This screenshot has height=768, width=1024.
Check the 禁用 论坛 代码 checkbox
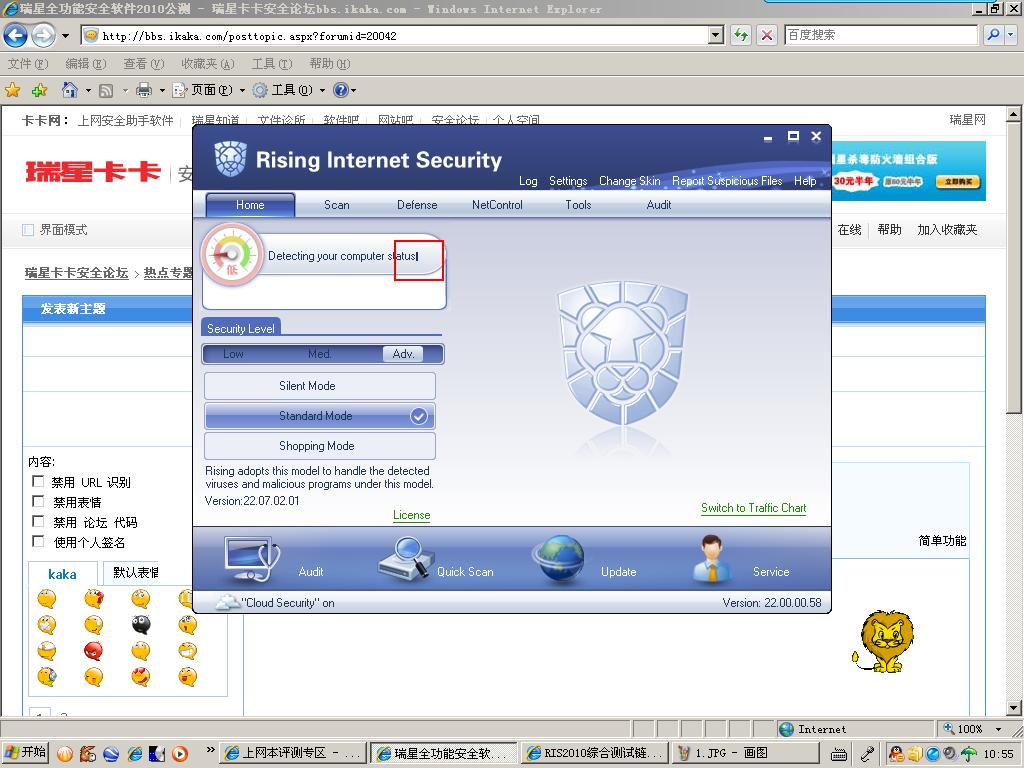tap(38, 521)
